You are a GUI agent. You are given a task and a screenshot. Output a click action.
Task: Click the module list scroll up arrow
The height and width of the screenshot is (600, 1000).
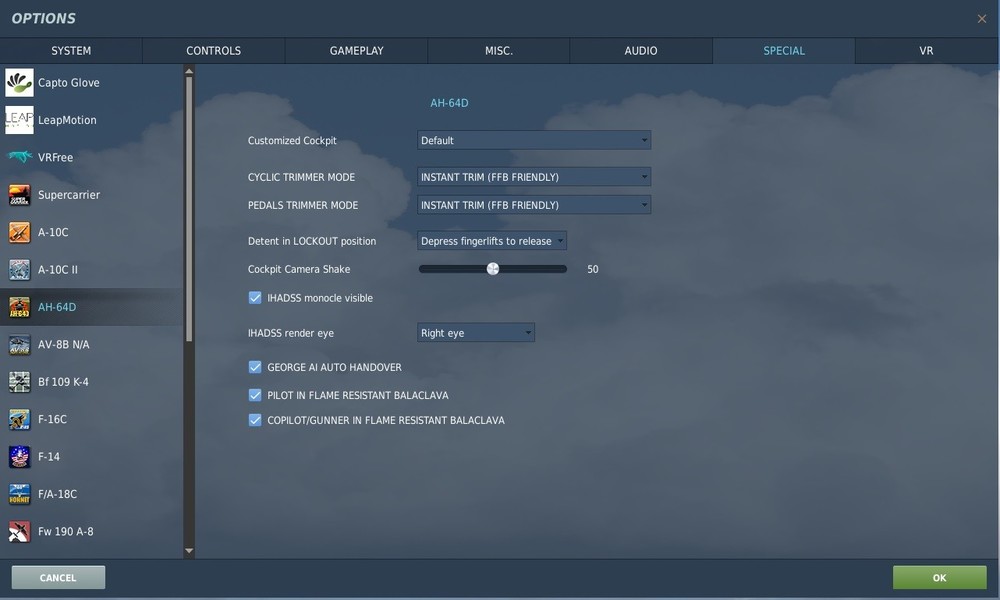[x=189, y=71]
